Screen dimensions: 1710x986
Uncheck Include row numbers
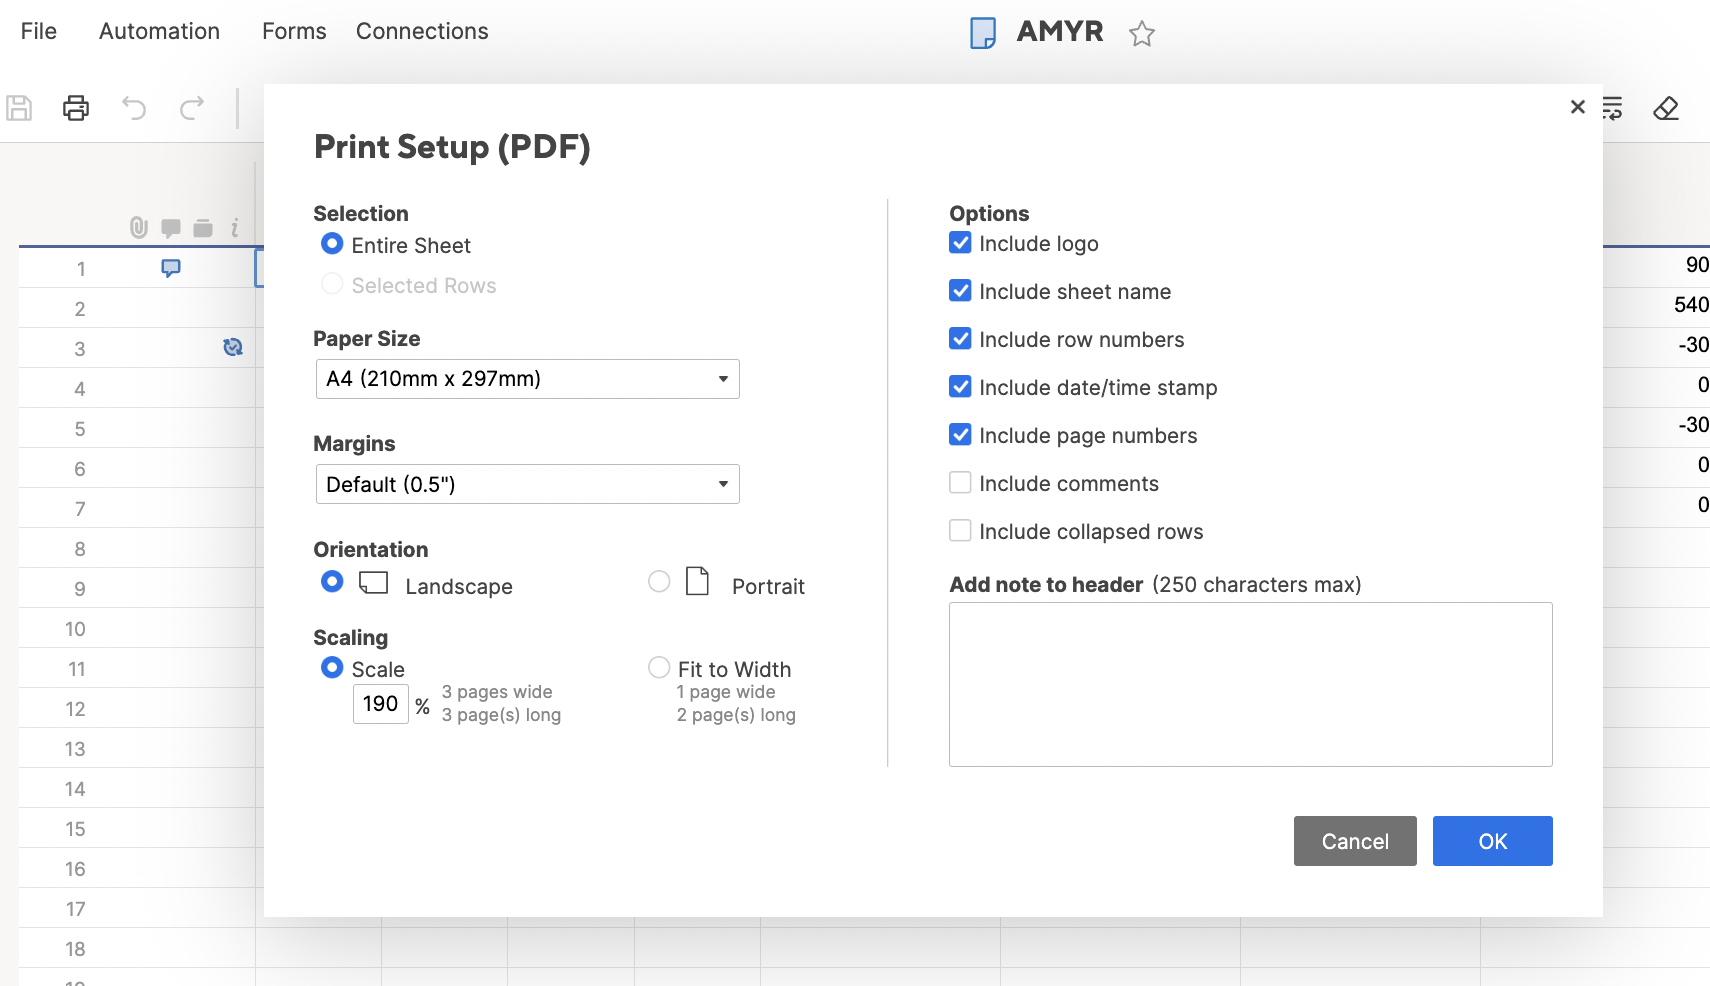pyautogui.click(x=960, y=339)
